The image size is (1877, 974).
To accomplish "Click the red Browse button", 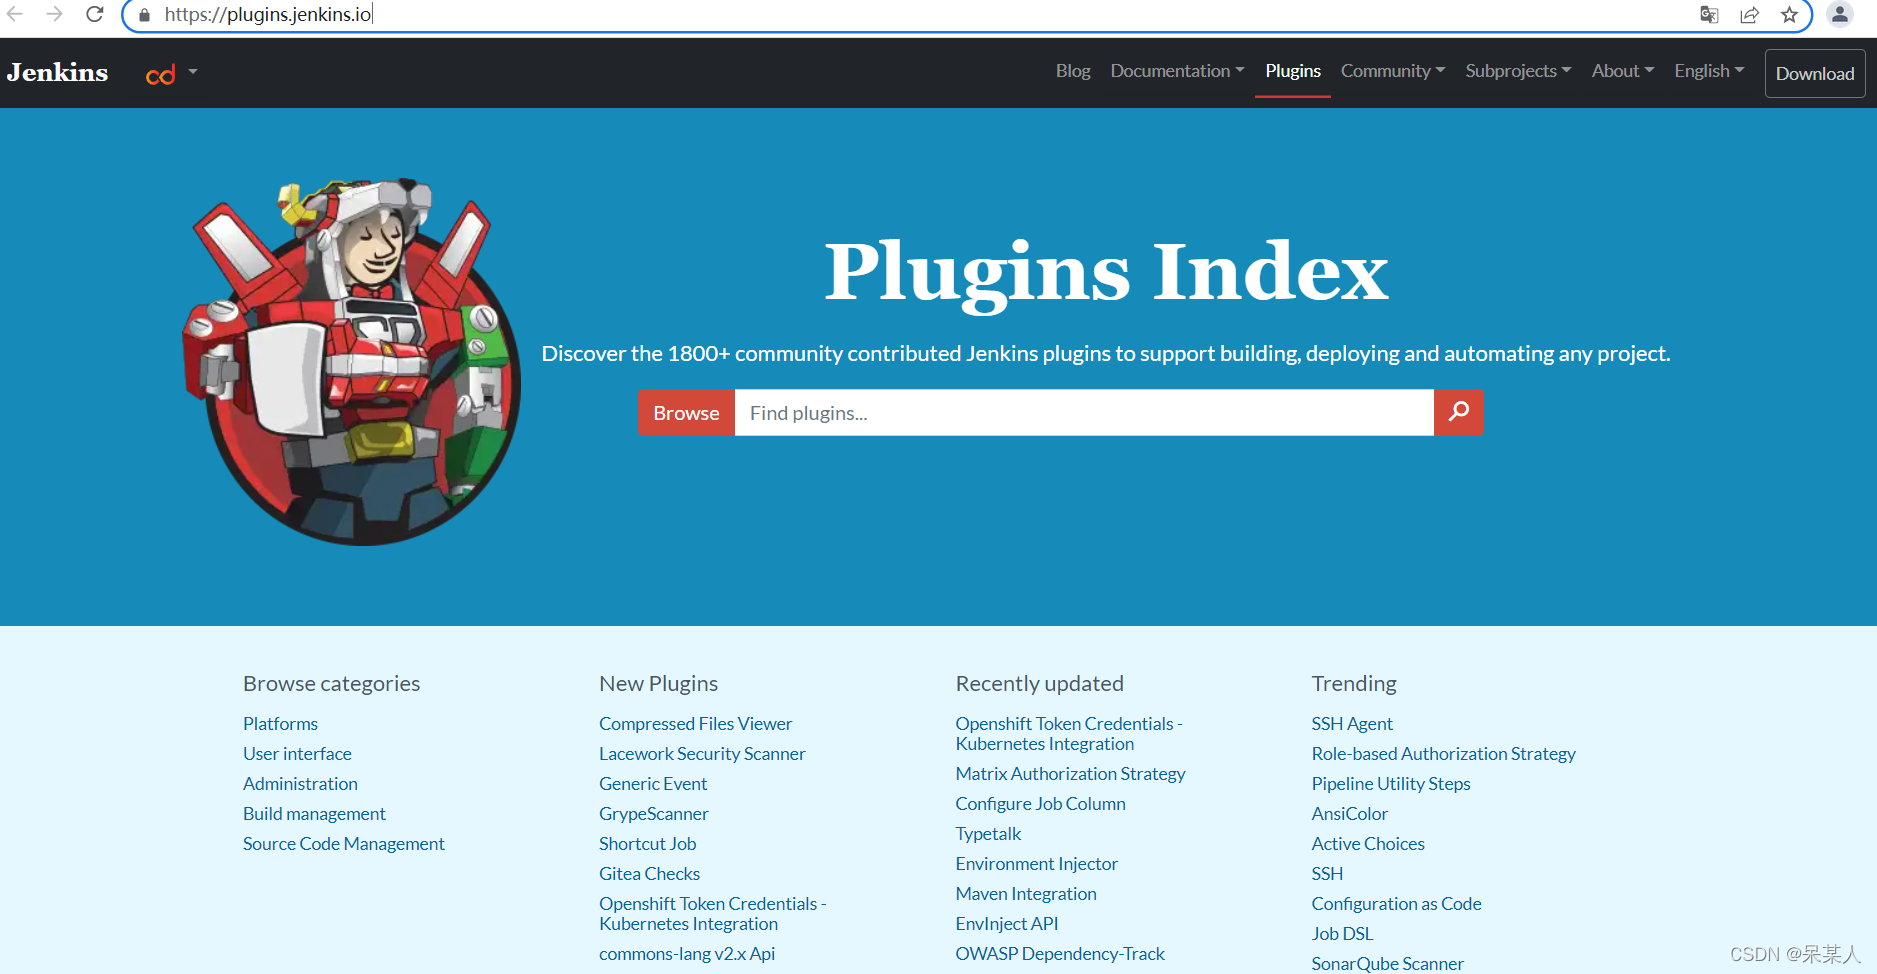I will (x=686, y=412).
